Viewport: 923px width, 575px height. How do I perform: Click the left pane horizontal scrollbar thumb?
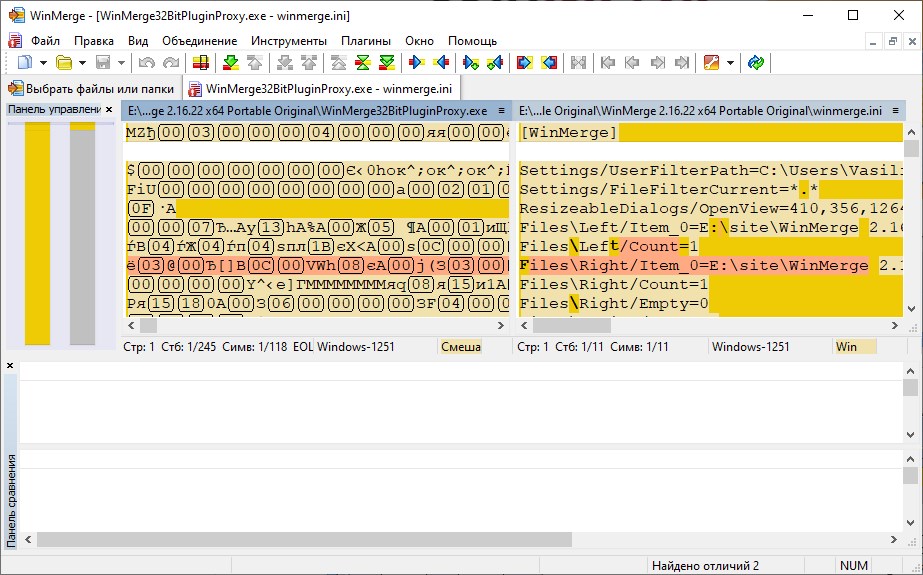pos(148,325)
